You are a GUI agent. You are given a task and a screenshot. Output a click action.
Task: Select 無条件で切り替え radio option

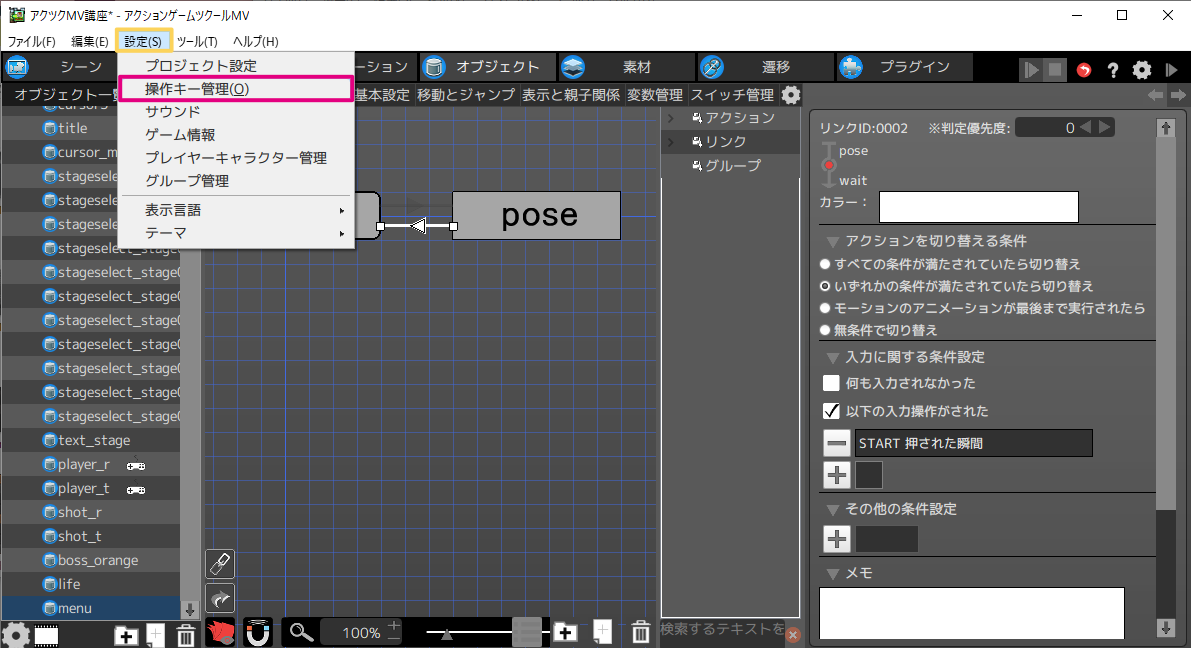point(825,330)
